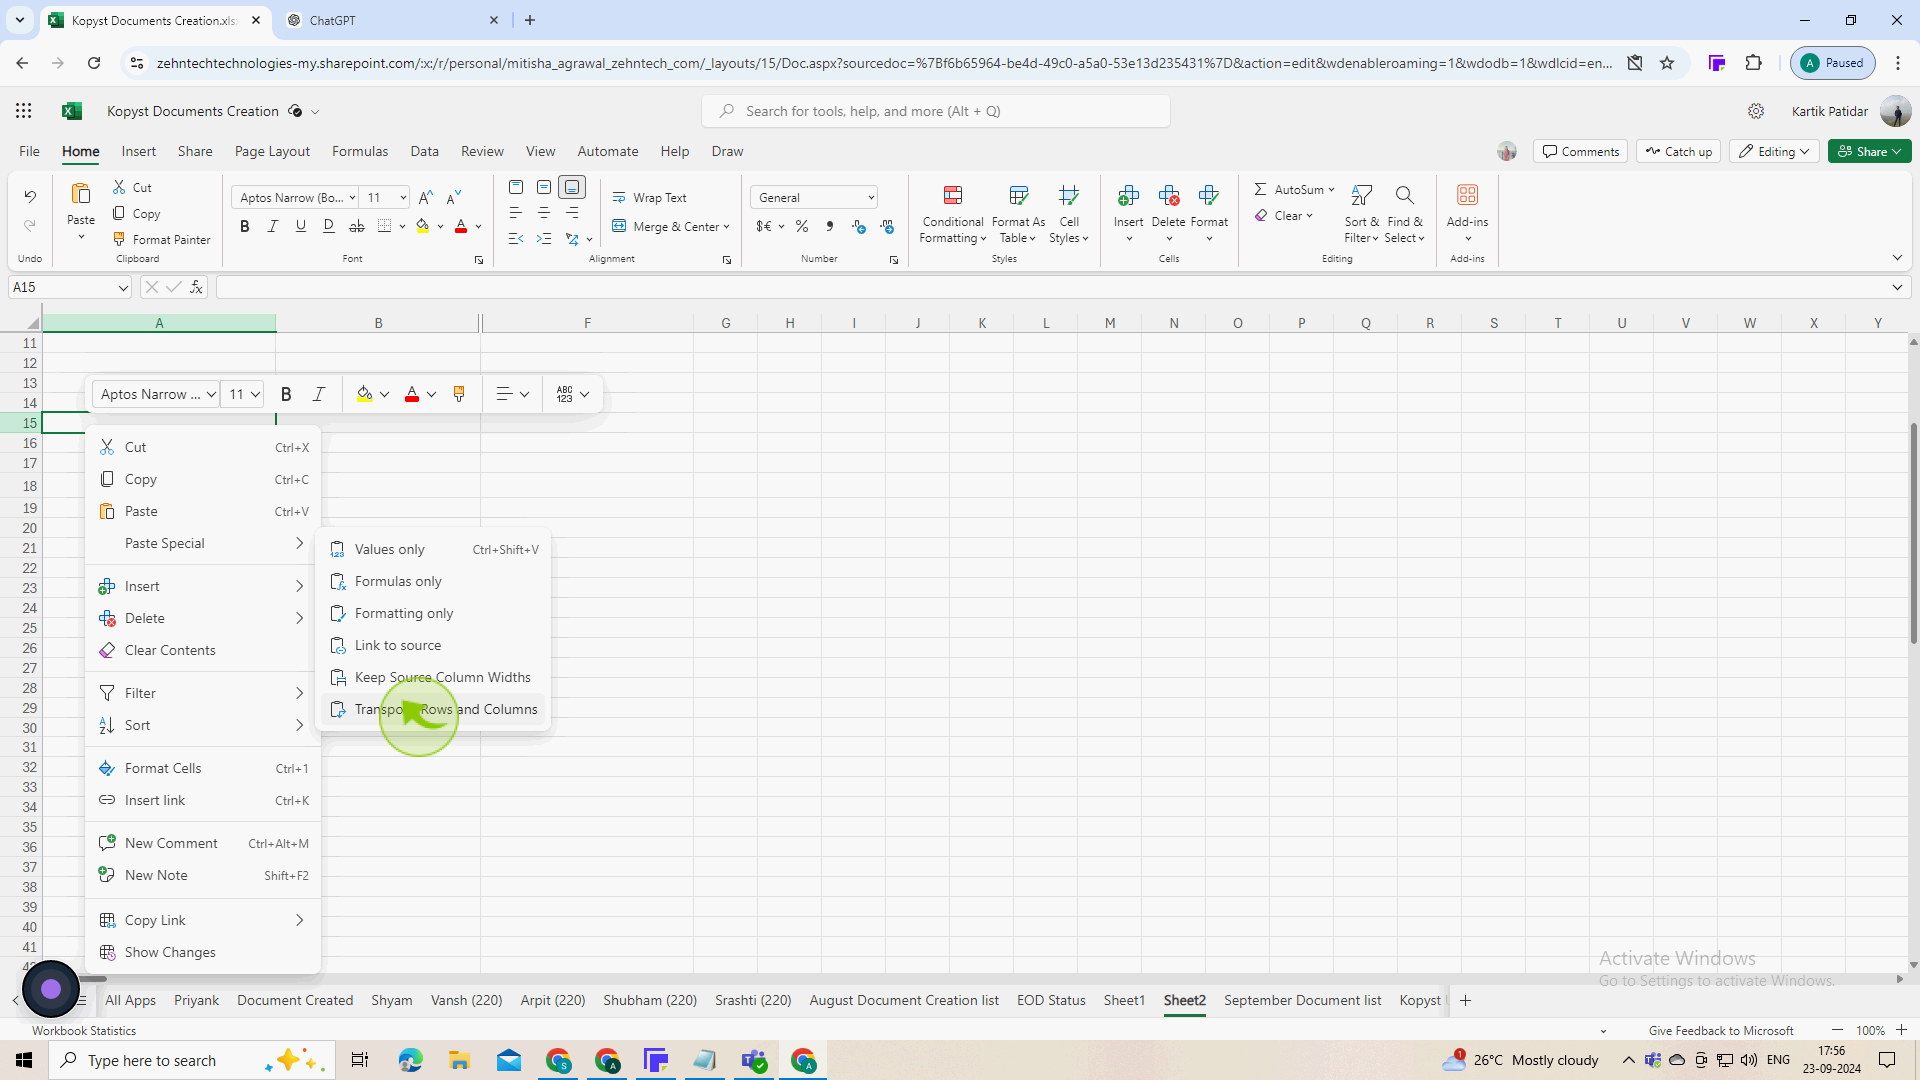Screen dimensions: 1920x1080
Task: Choose Transpose Rows and Columns
Action: 435,709
